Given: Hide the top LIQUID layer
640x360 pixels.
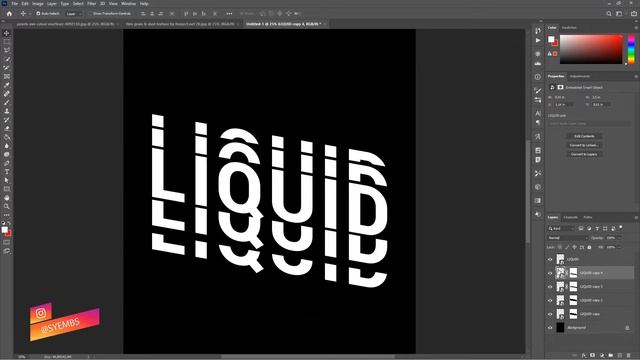Looking at the screenshot, I should pos(550,259).
